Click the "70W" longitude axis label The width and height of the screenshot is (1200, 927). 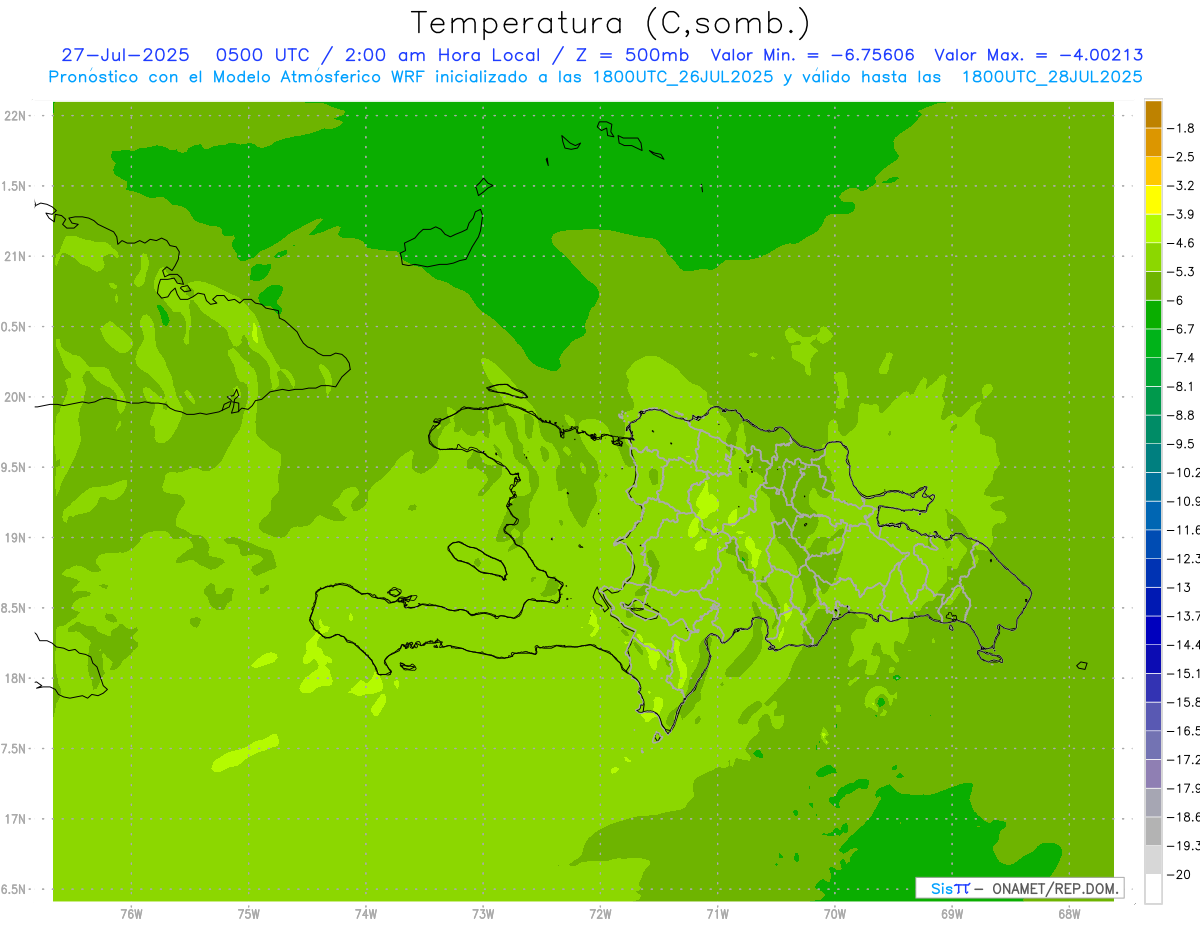pos(835,914)
